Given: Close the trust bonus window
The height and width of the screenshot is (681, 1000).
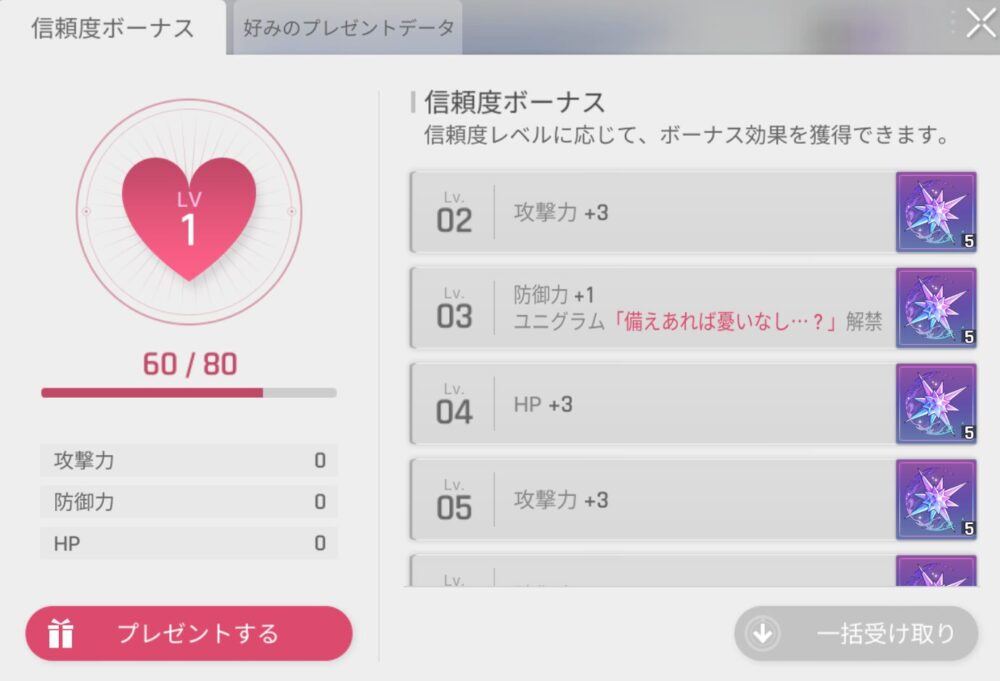Looking at the screenshot, I should click(979, 24).
